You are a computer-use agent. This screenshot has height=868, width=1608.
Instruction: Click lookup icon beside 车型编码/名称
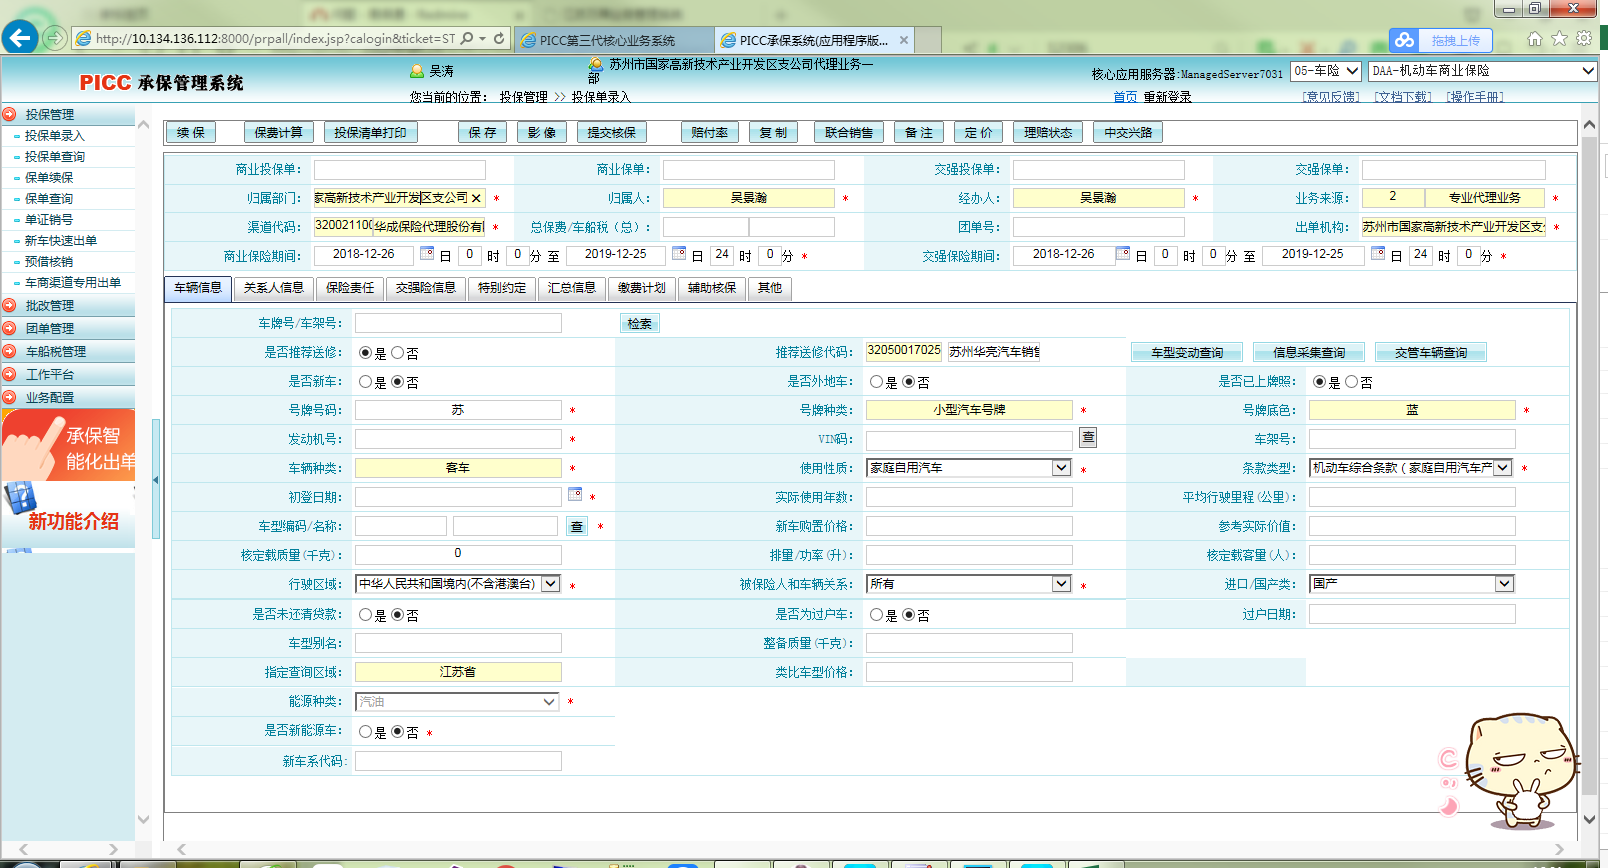(577, 526)
